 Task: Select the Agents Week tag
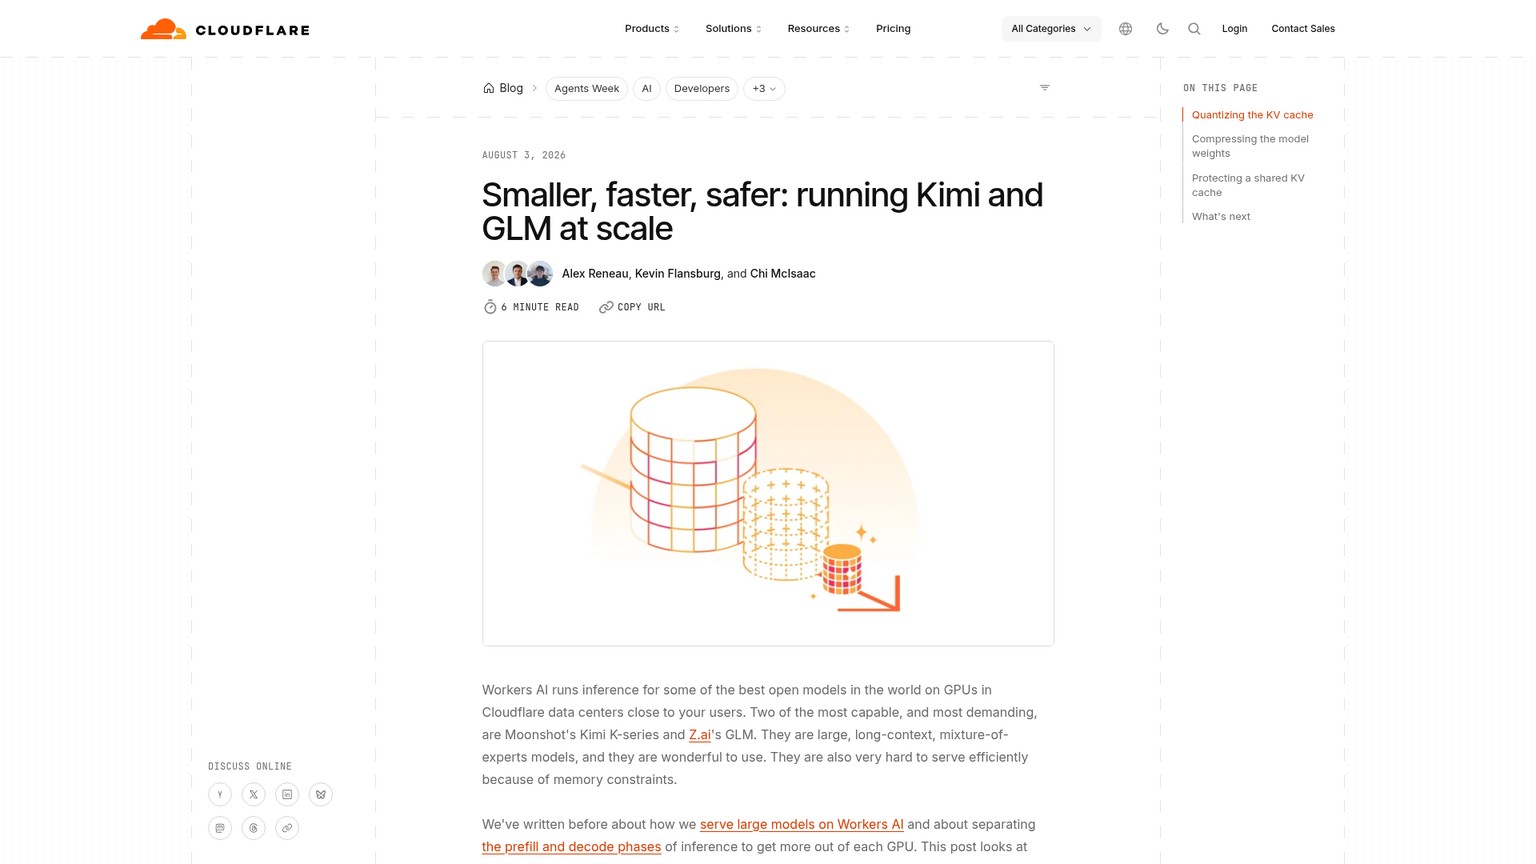point(587,89)
